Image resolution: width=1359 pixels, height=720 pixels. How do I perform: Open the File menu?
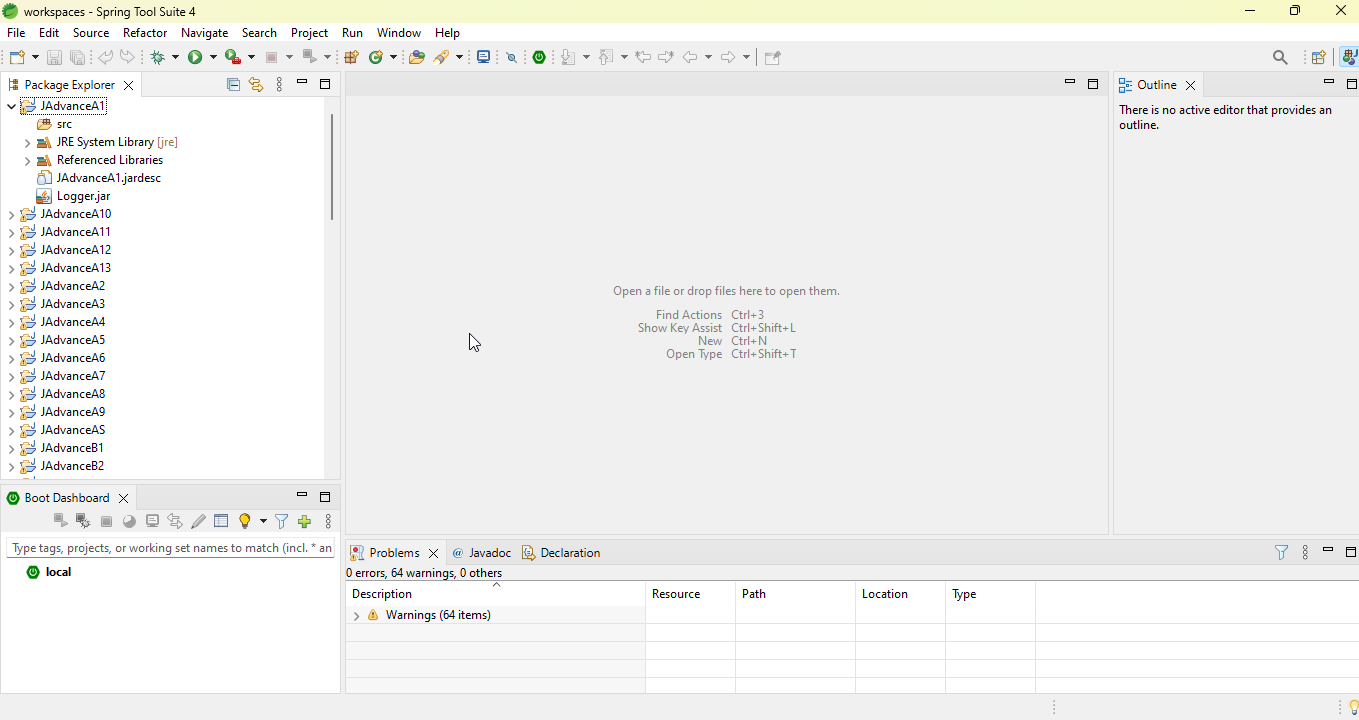coord(16,33)
